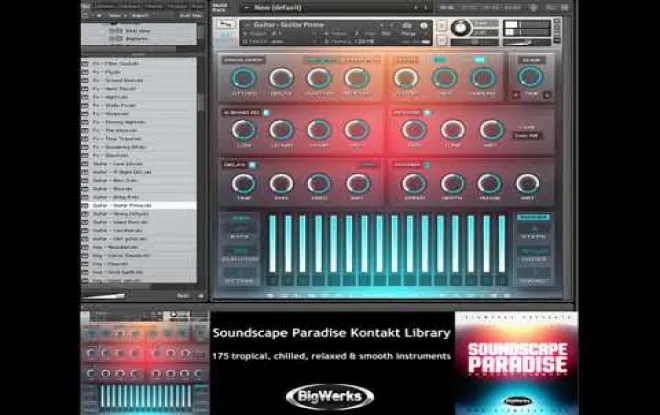The image size is (660, 415).
Task: Click the Delay Time knob
Action: point(244,184)
